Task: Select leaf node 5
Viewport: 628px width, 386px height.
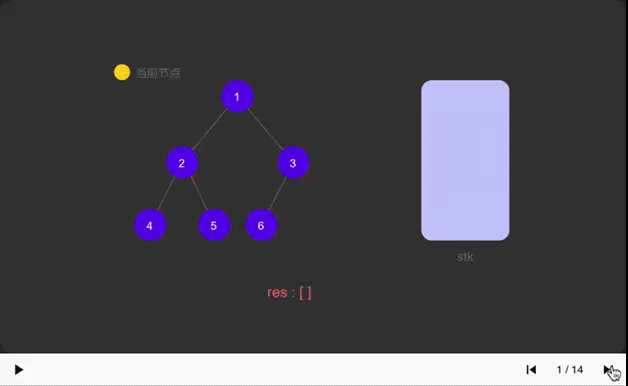Action: [x=214, y=225]
